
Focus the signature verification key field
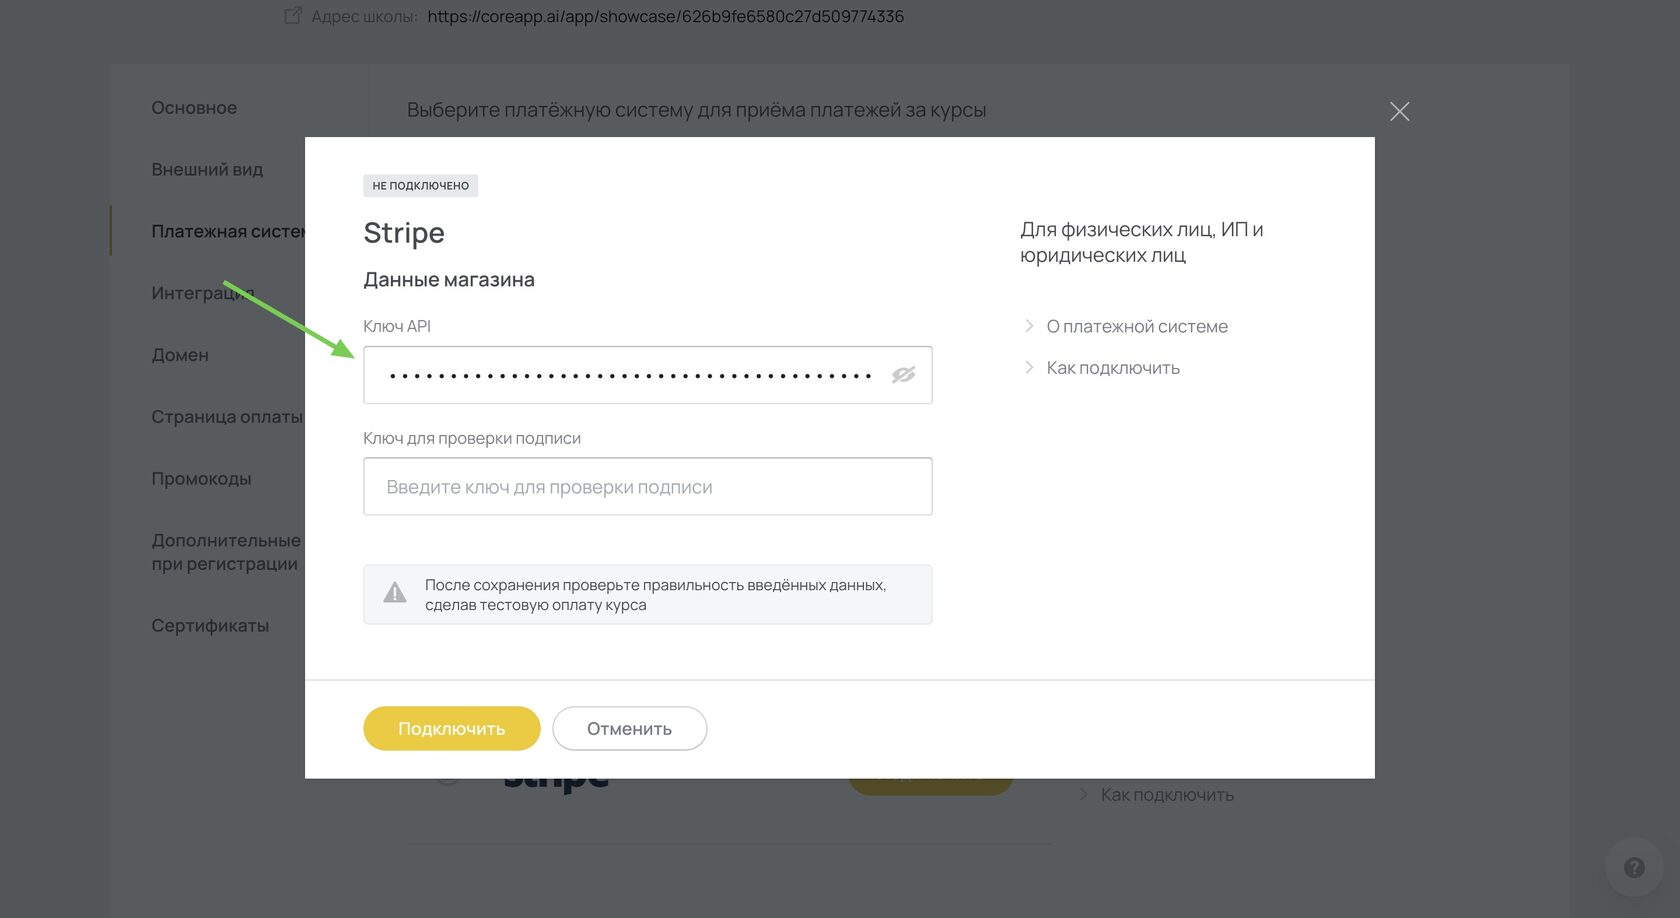(x=648, y=487)
